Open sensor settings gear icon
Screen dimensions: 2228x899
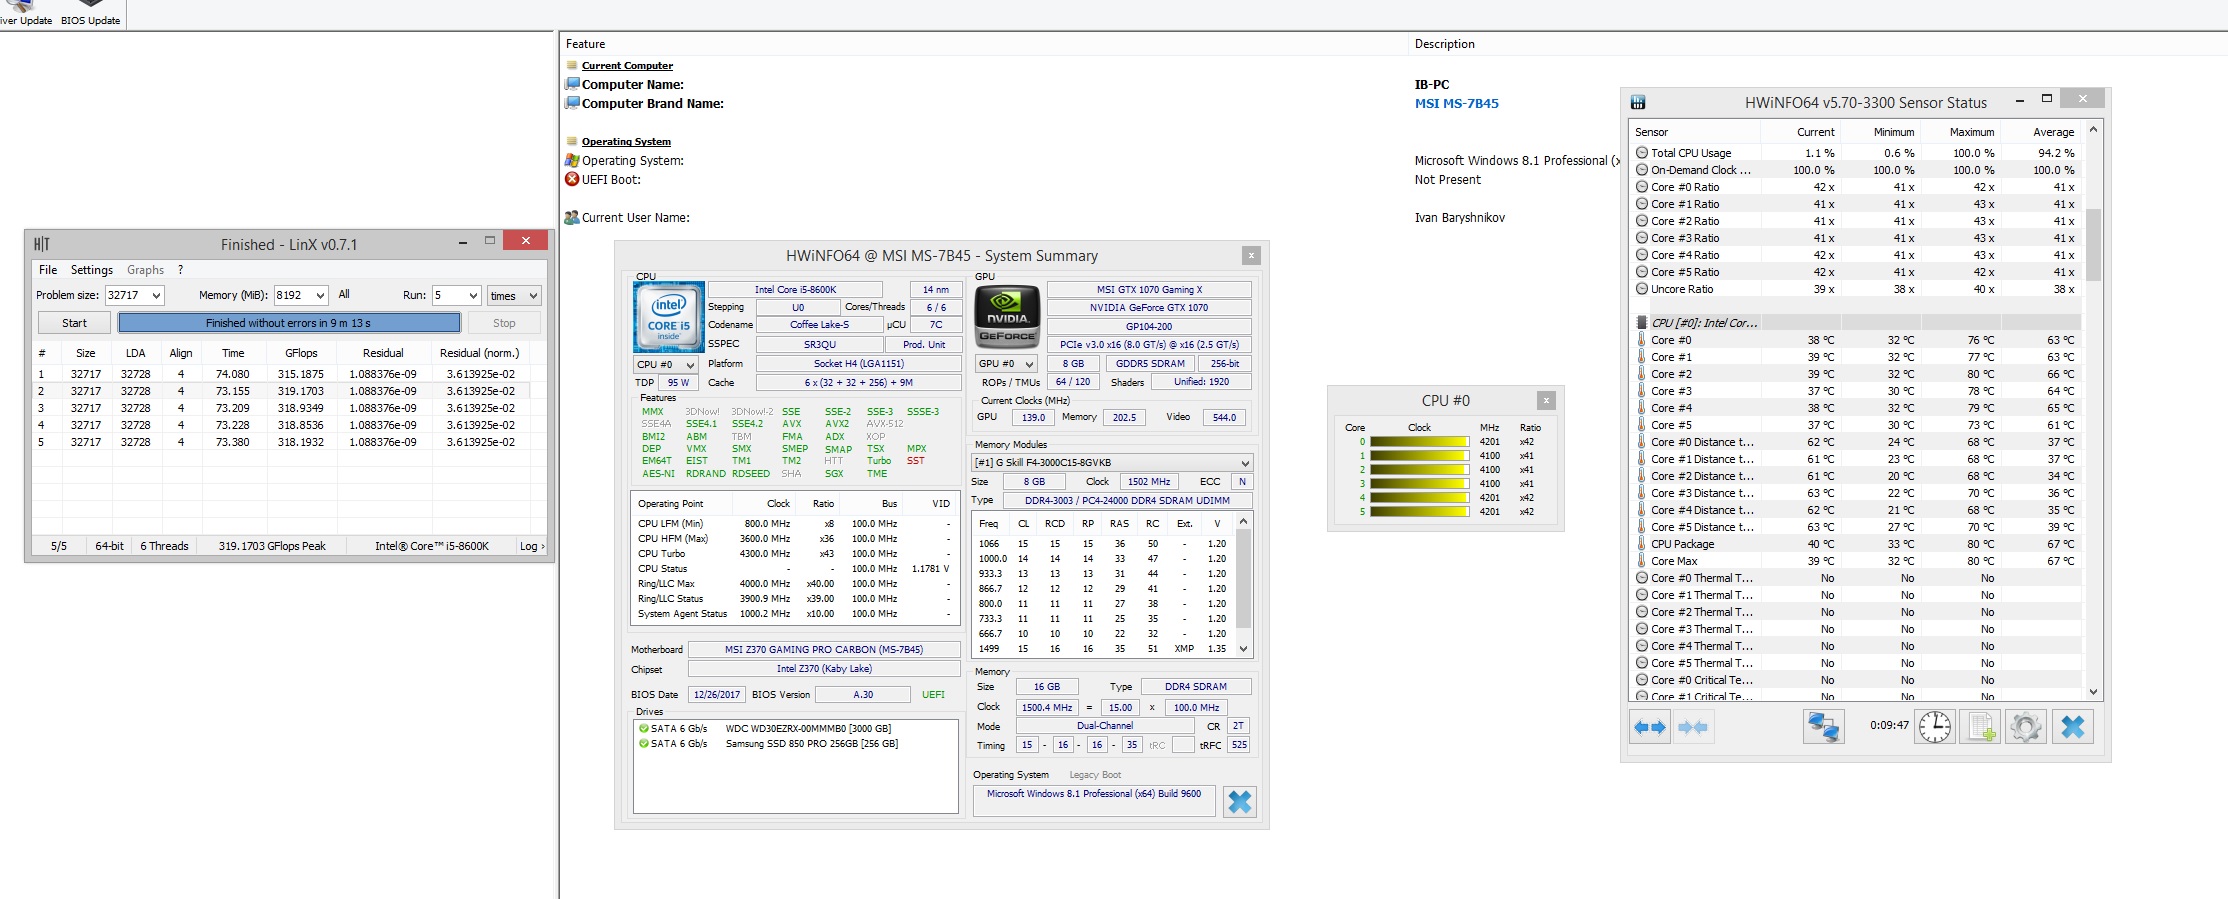pos(2026,727)
